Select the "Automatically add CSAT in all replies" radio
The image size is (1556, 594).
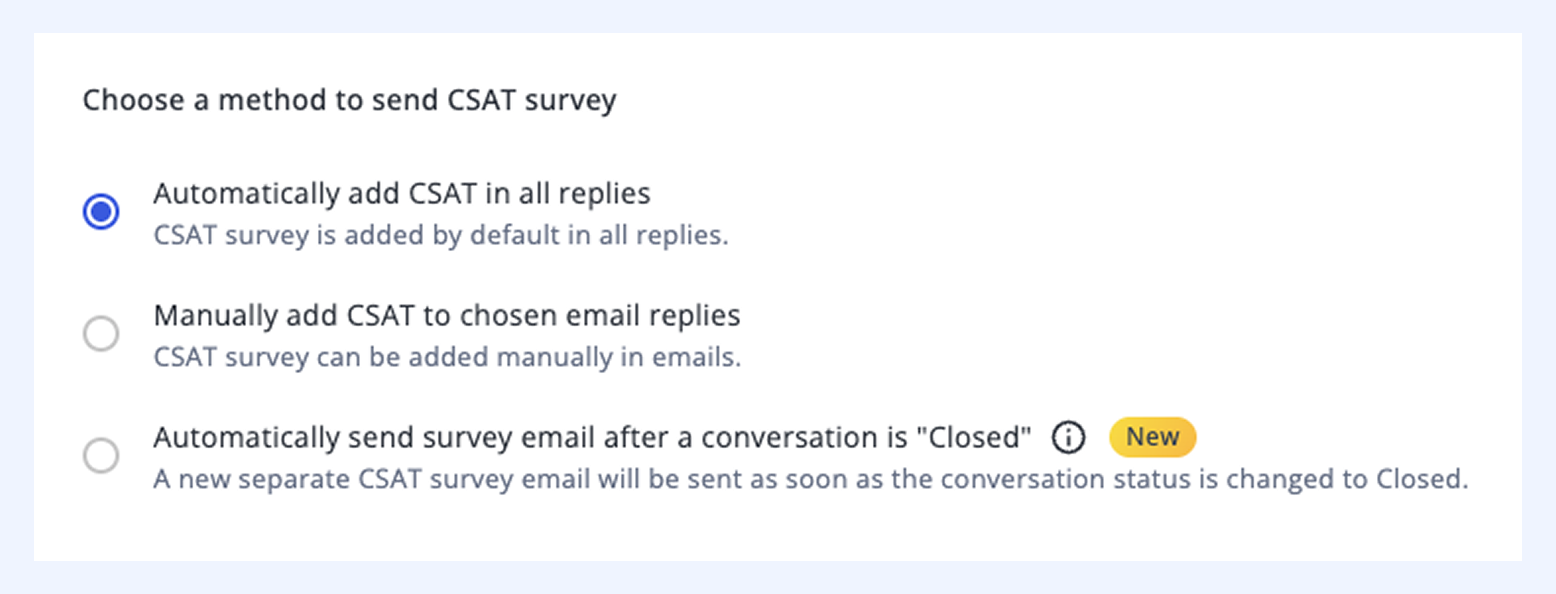101,212
